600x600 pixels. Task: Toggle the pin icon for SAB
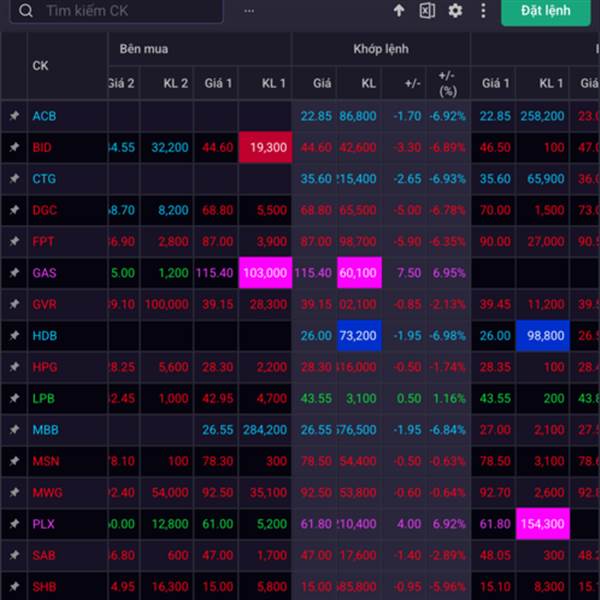[15, 555]
